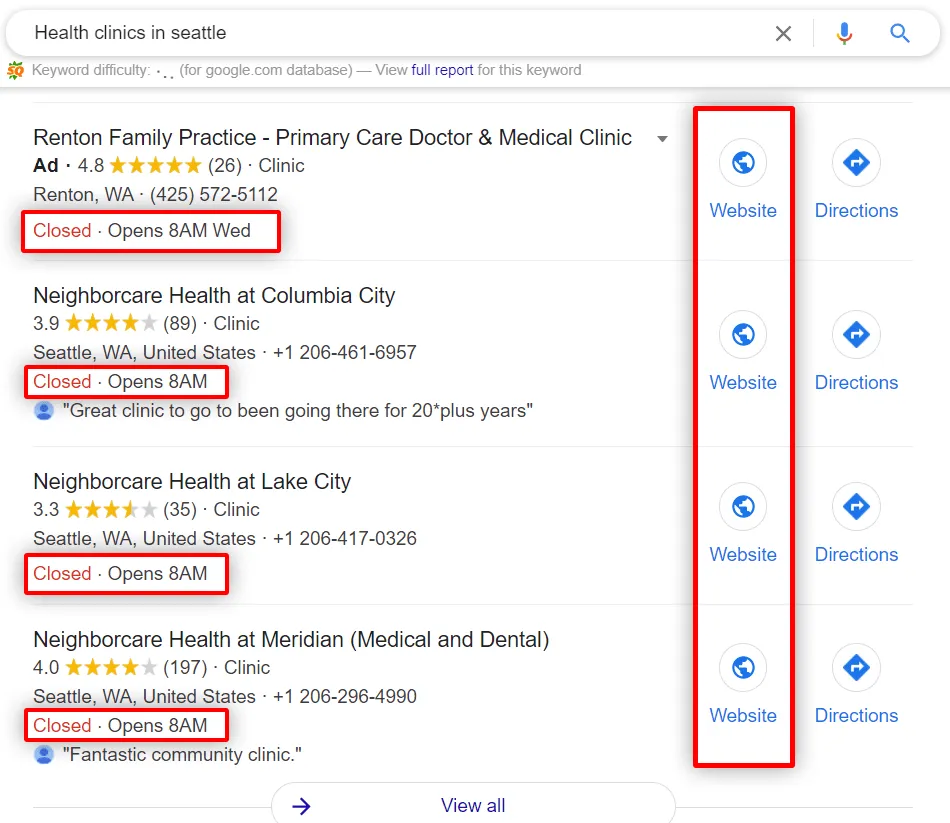The height and width of the screenshot is (823, 950).
Task: Open the full report keyword link
Action: (x=442, y=70)
